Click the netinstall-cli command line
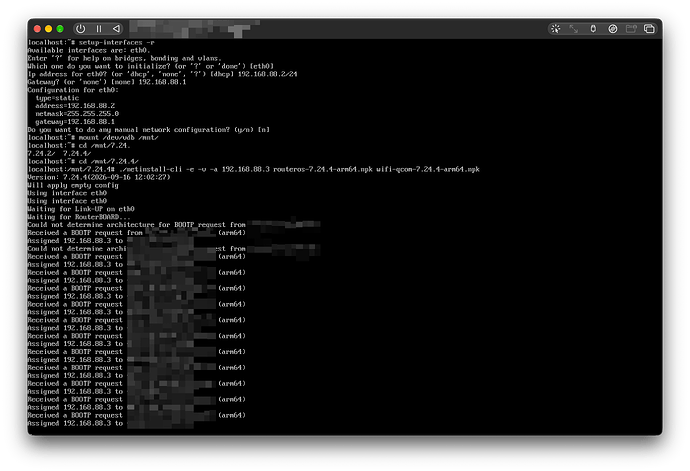The width and height of the screenshot is (690, 471). click(253, 169)
